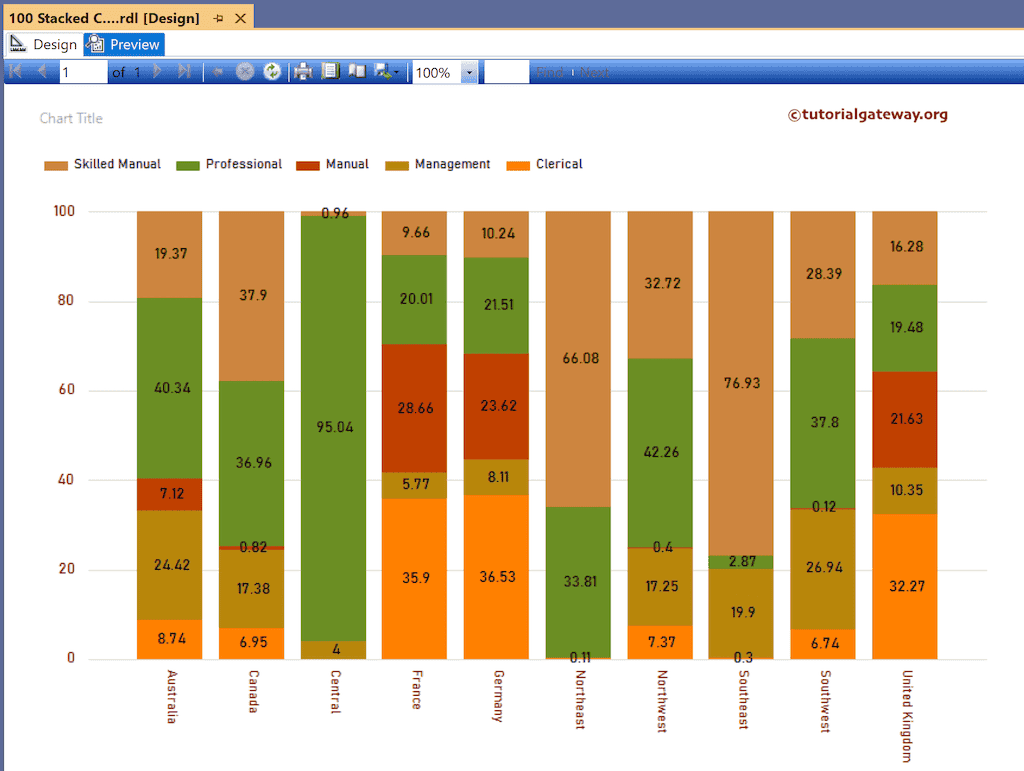Open the zoom percentage dropdown
Image resolution: width=1024 pixels, height=771 pixels.
[470, 71]
